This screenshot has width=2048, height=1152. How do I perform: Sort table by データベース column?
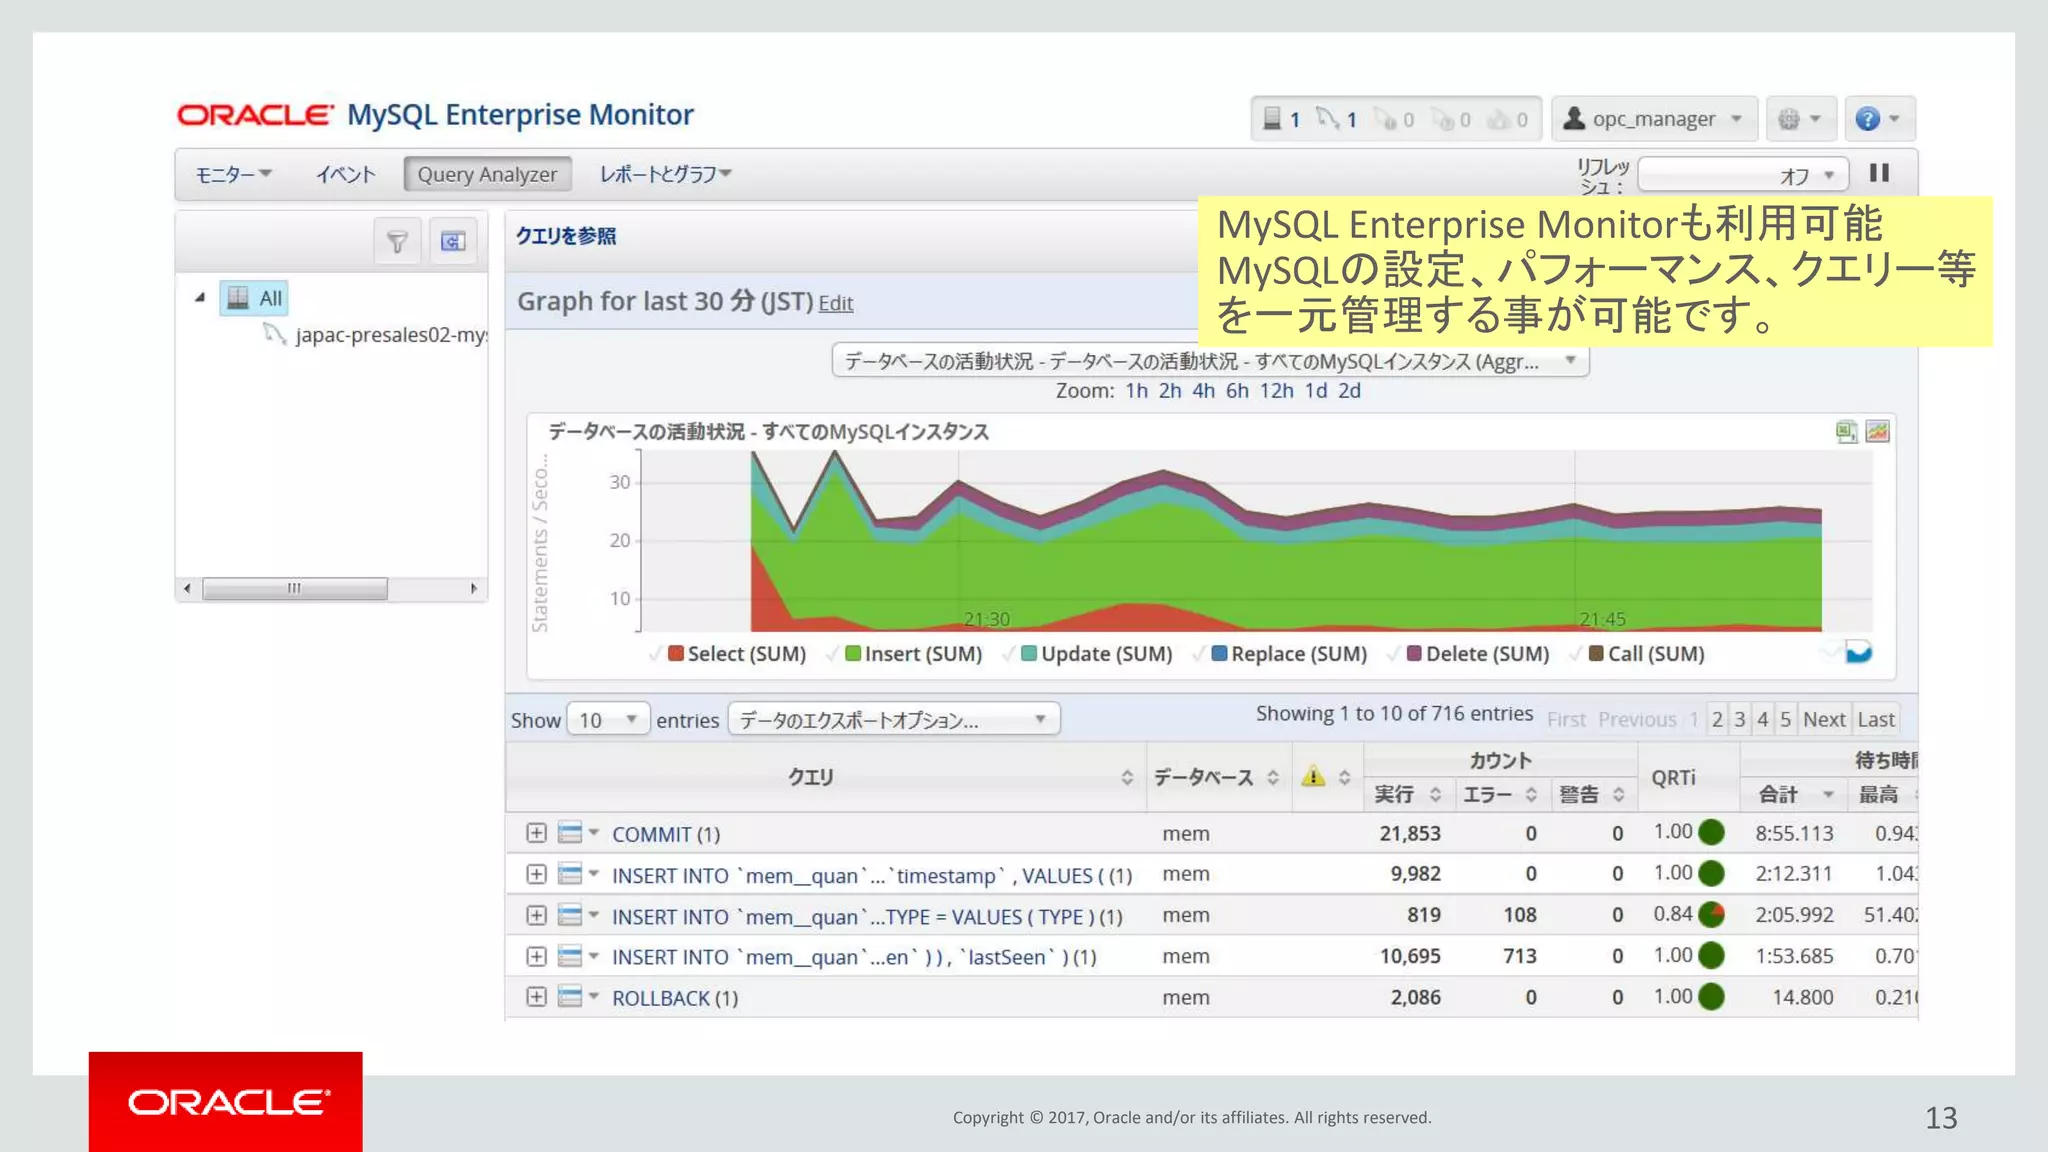pyautogui.click(x=1217, y=777)
